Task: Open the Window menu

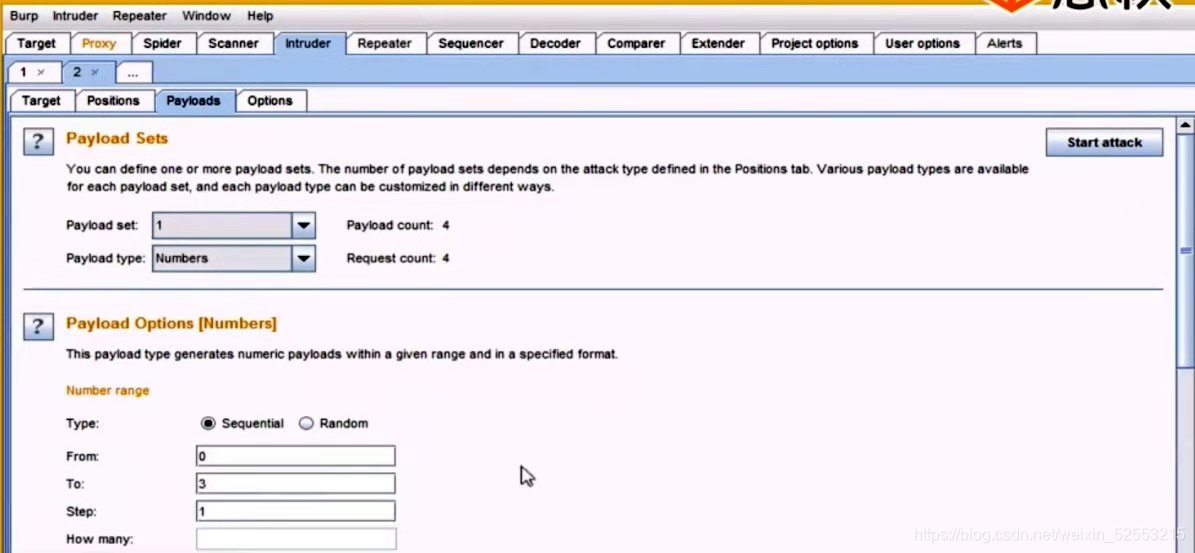Action: tap(207, 15)
